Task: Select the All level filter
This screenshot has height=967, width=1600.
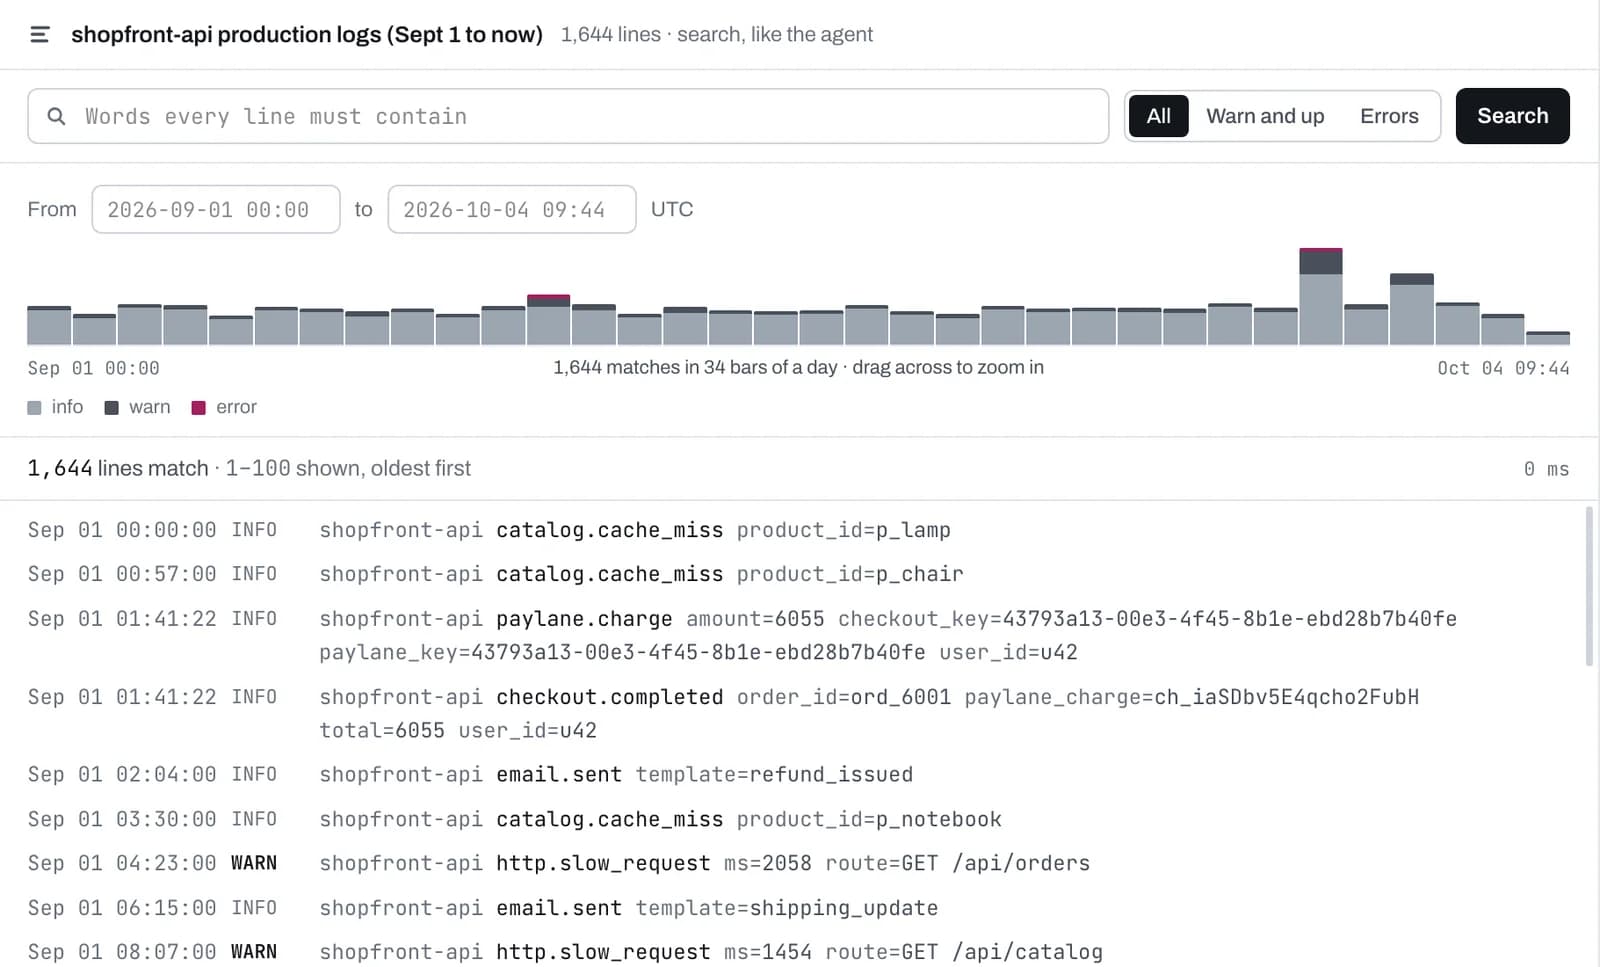Action: 1158,116
